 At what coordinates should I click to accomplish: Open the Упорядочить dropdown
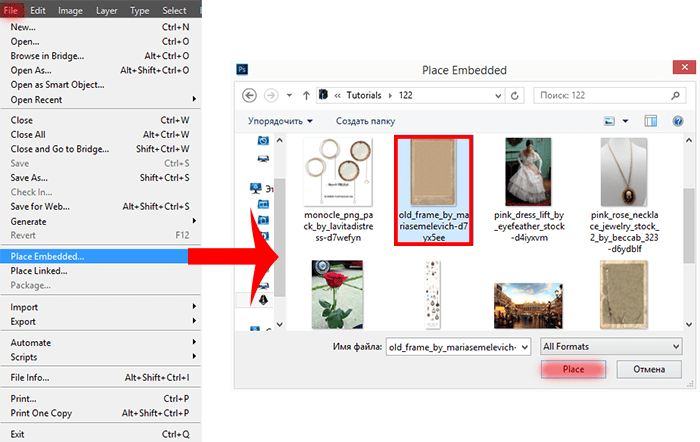pos(280,121)
